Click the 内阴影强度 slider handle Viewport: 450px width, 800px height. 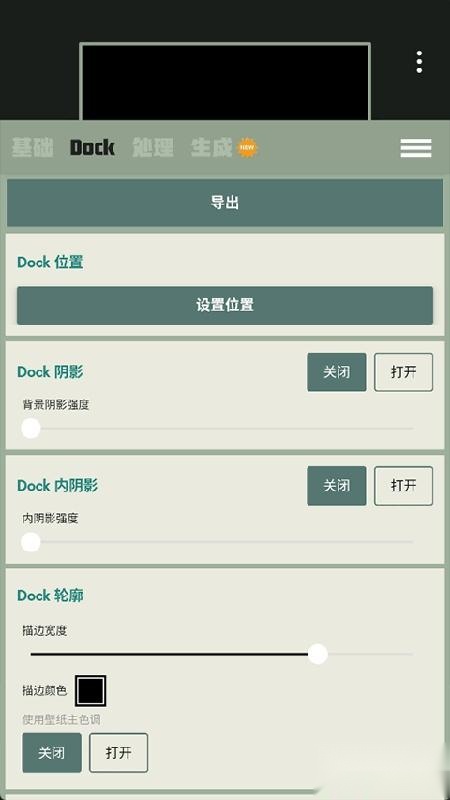(31, 542)
